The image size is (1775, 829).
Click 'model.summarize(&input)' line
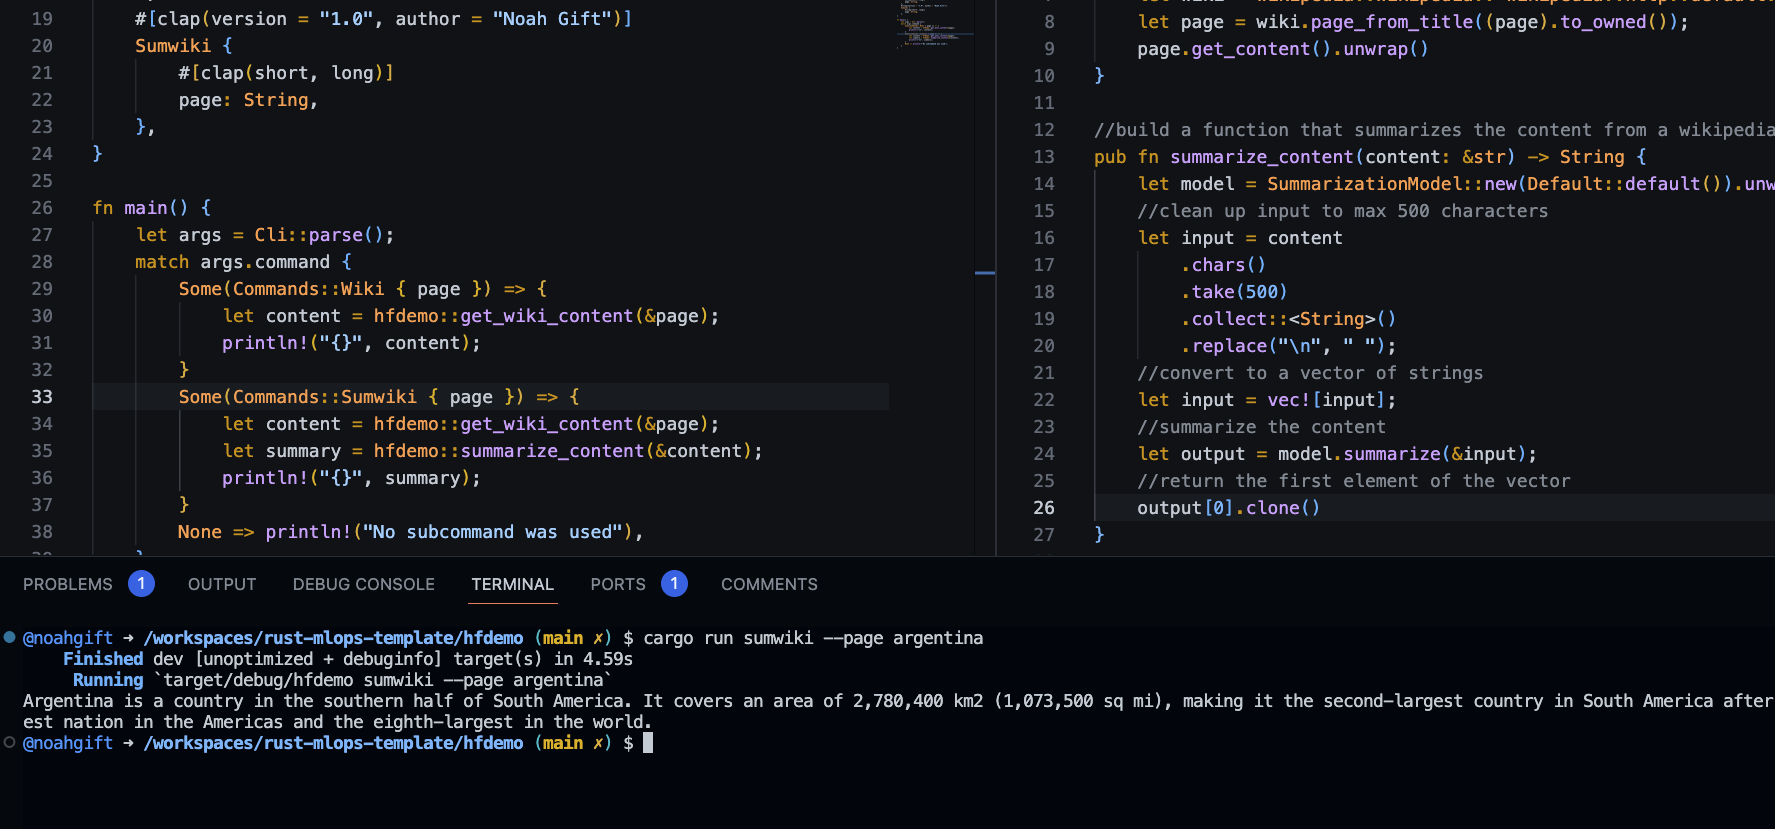1337,453
